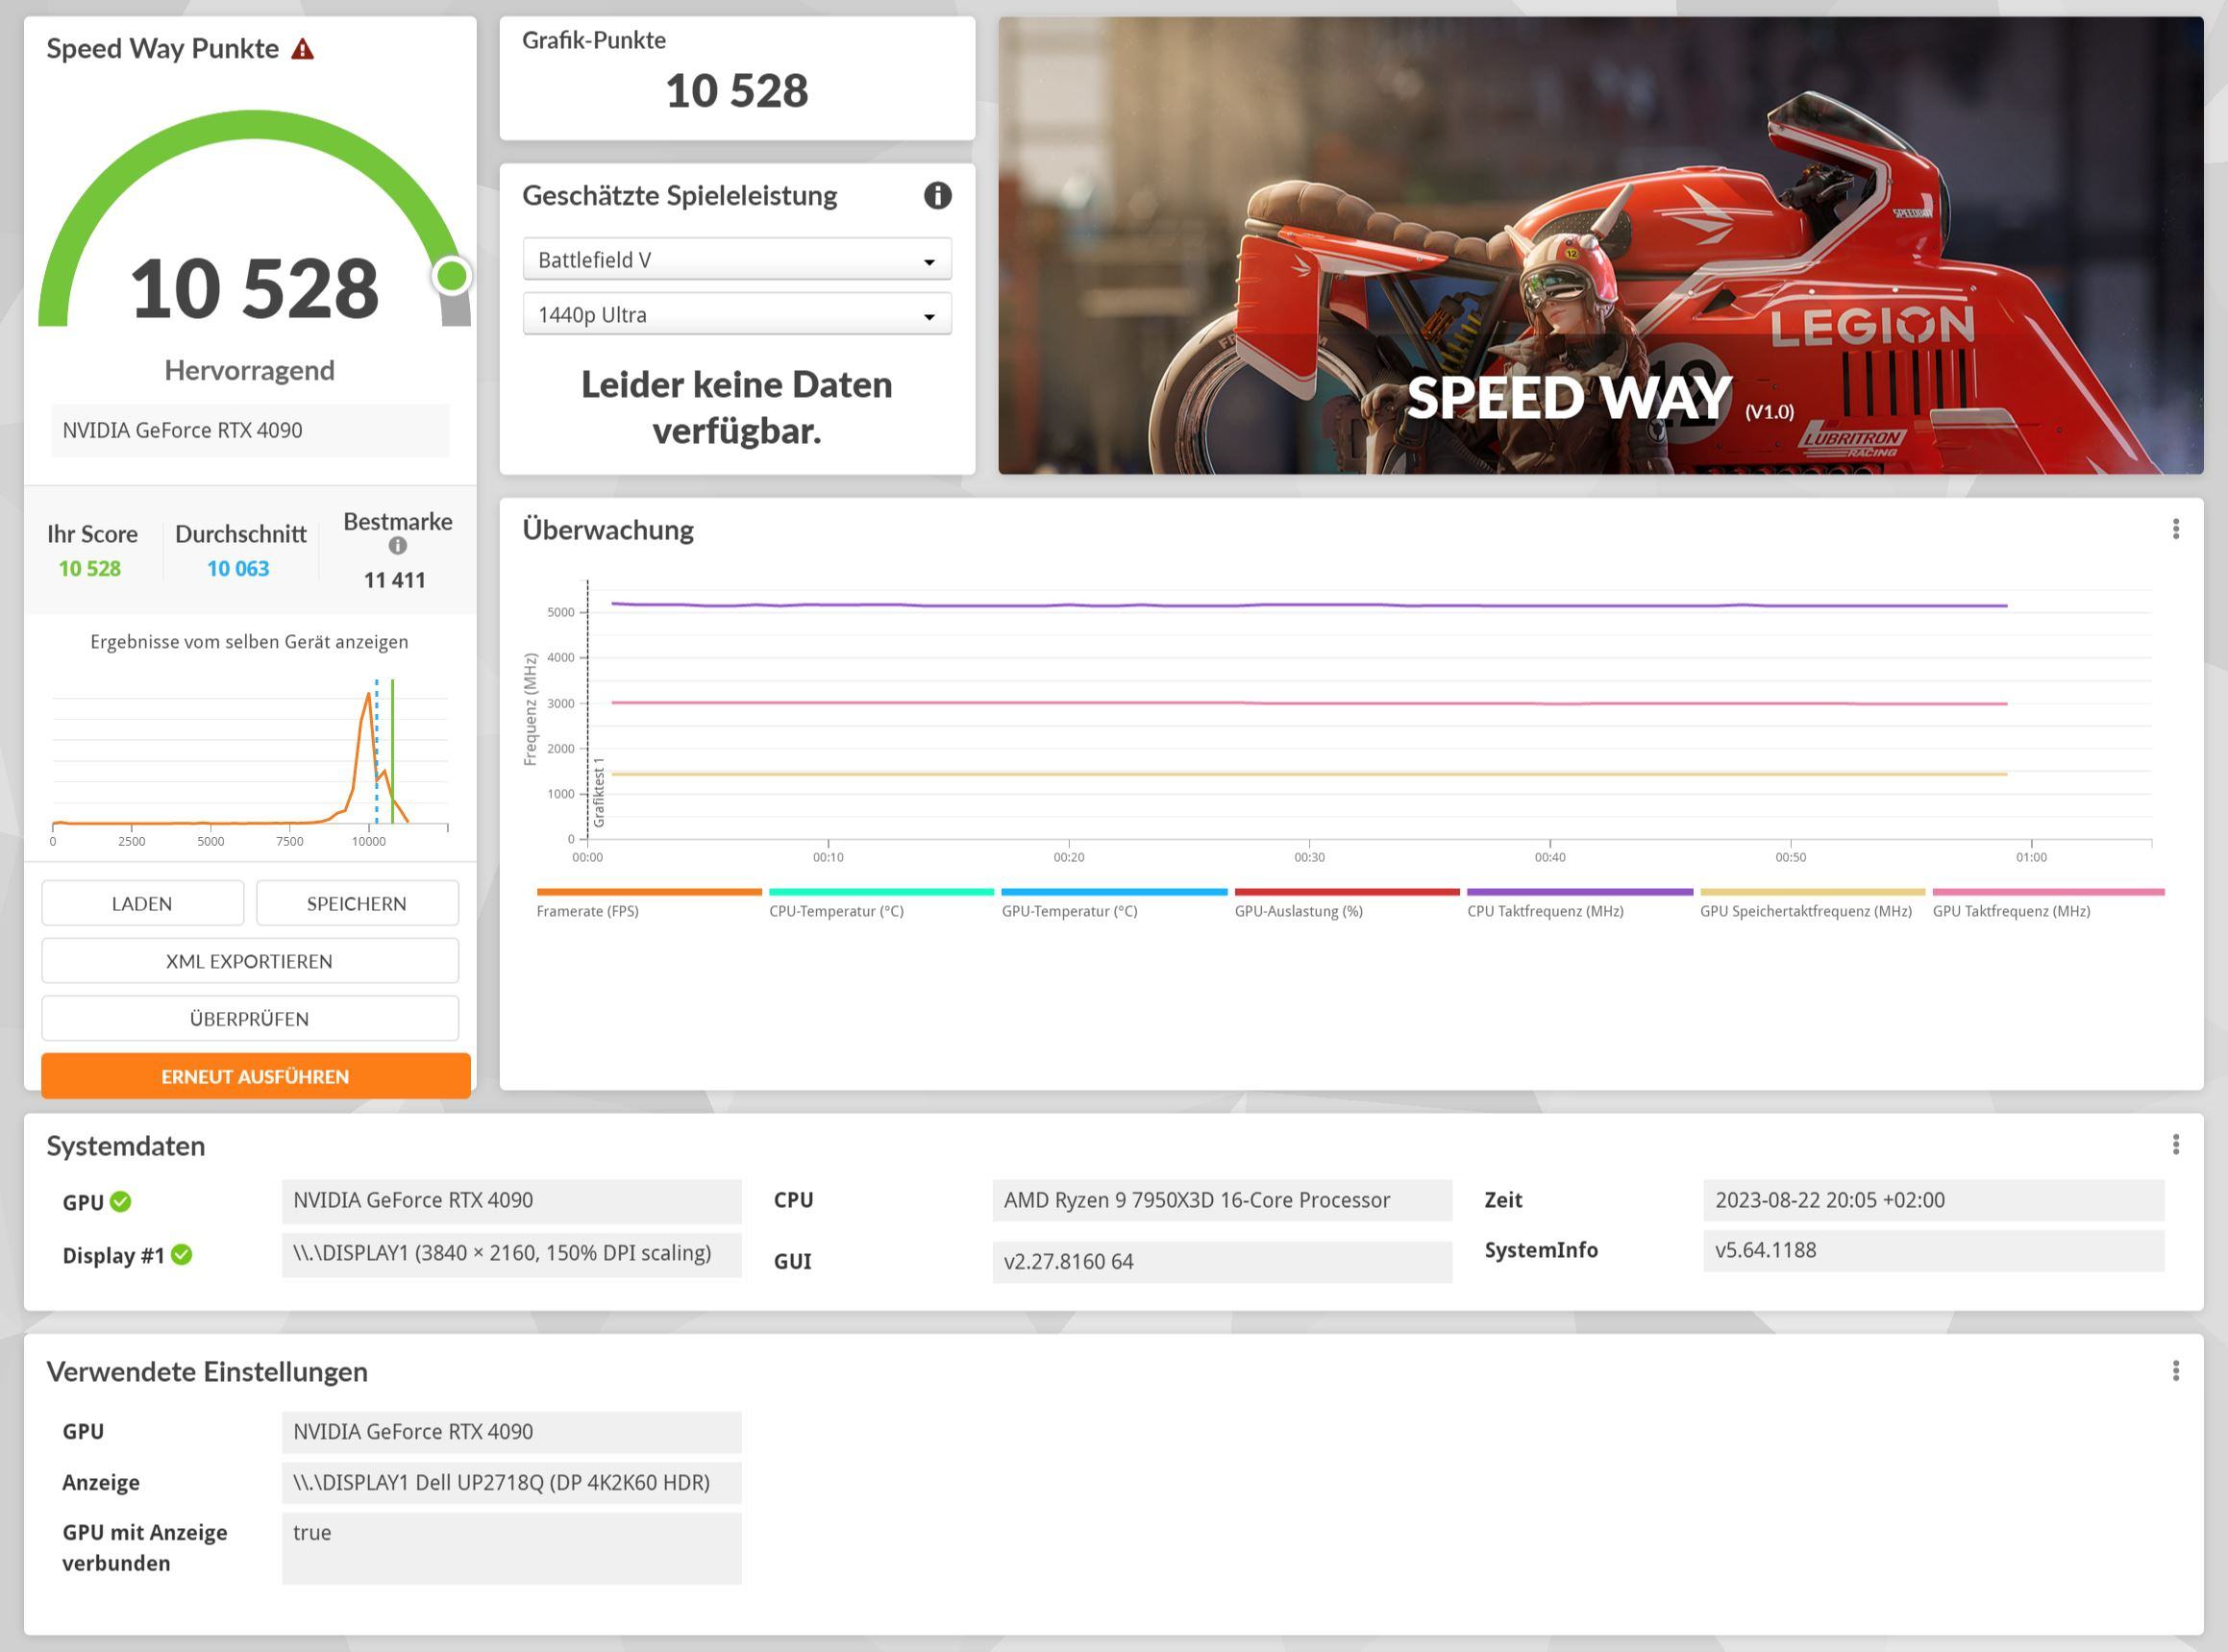Open the three-dot menu in Überwachung panel
The image size is (2228, 1652).
(2175, 529)
